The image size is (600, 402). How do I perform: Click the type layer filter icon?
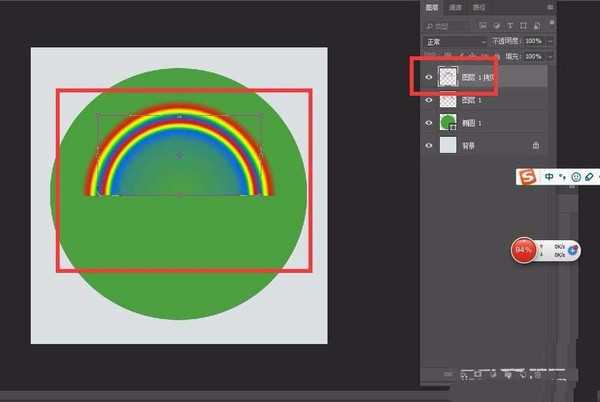click(x=510, y=25)
